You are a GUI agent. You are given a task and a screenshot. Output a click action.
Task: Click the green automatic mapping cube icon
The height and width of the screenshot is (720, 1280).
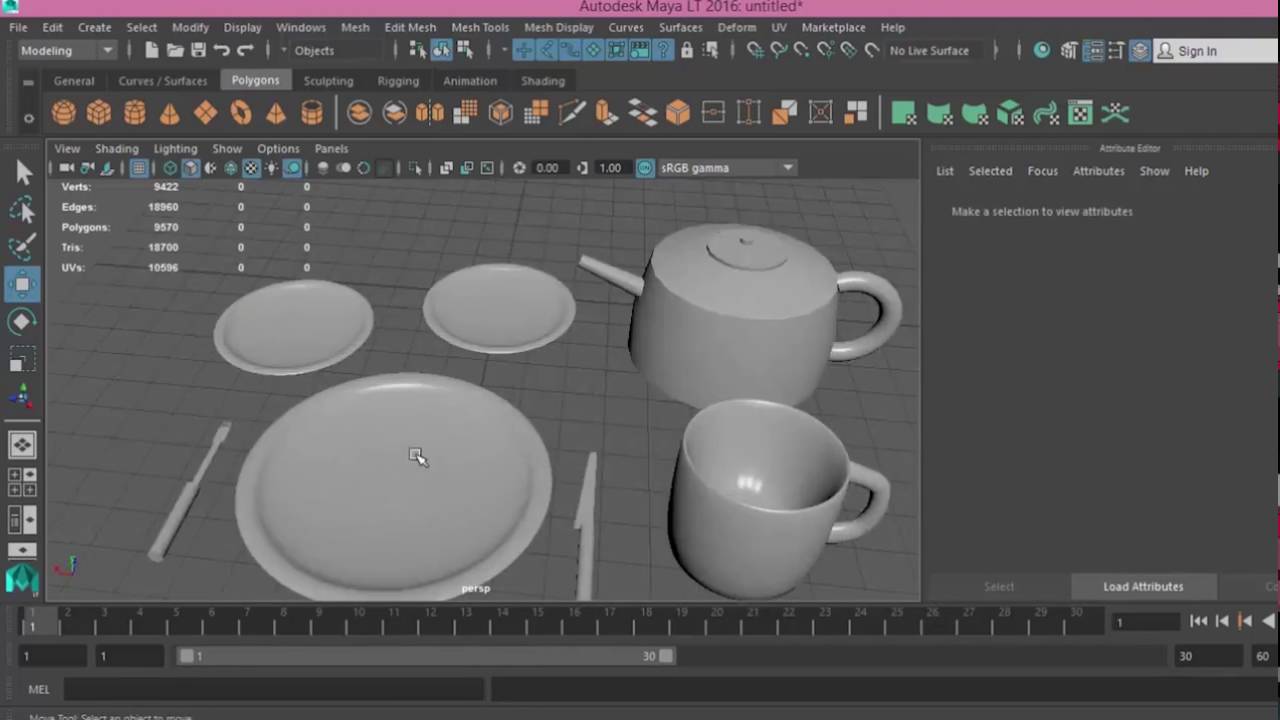coord(1010,113)
